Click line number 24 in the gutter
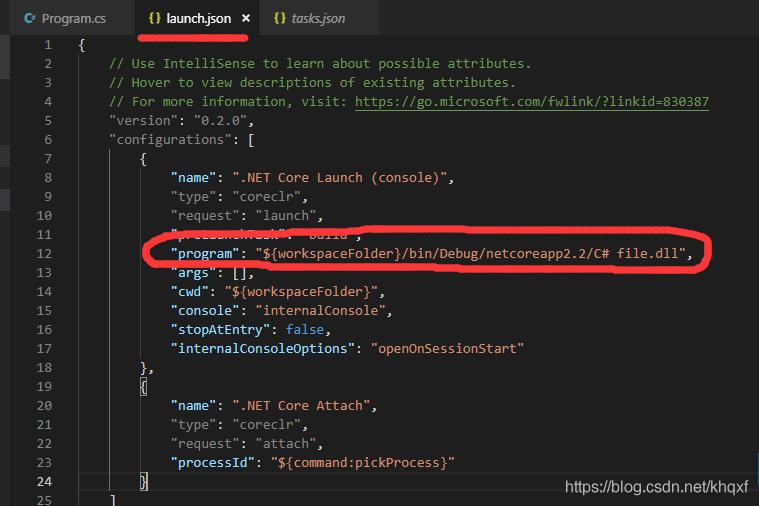 point(44,482)
